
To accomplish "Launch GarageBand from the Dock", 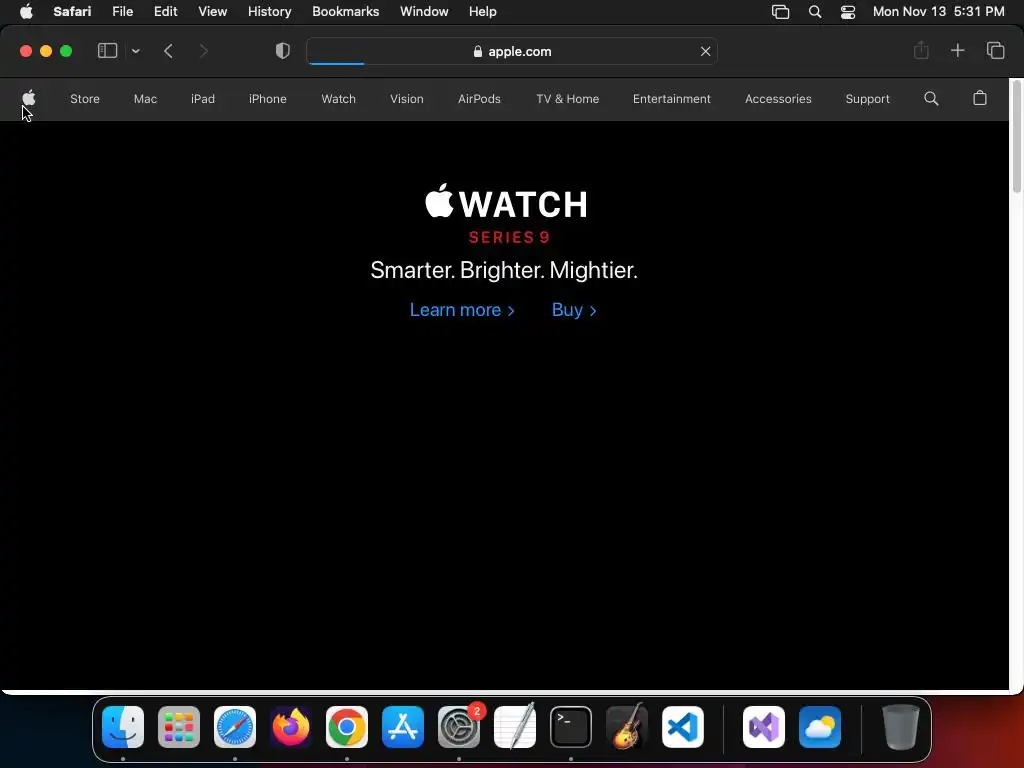I will 627,727.
